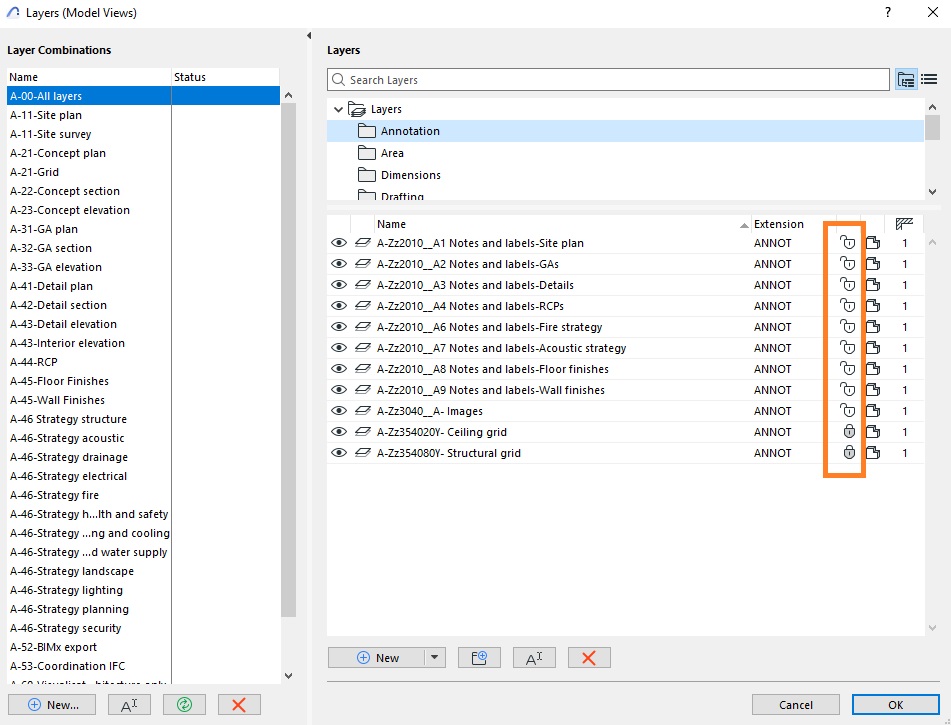Open help question mark button
This screenshot has height=725, width=951.
(888, 12)
